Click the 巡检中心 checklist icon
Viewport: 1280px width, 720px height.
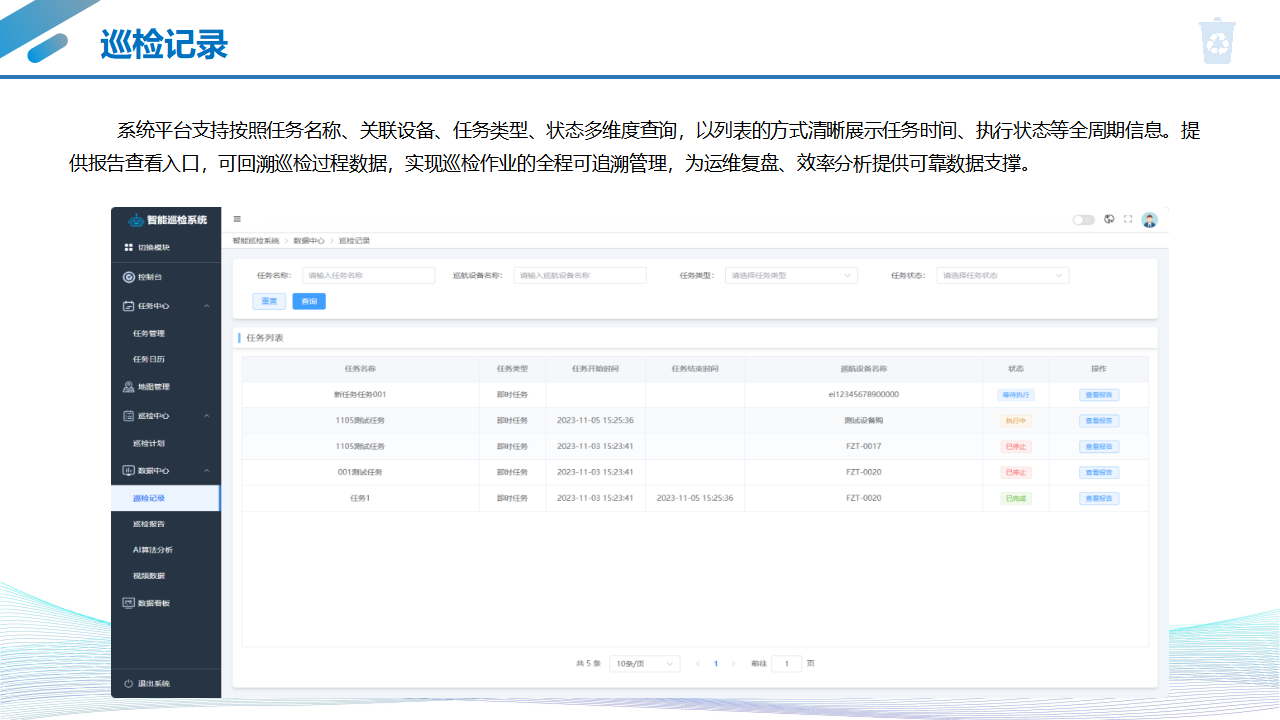(128, 415)
